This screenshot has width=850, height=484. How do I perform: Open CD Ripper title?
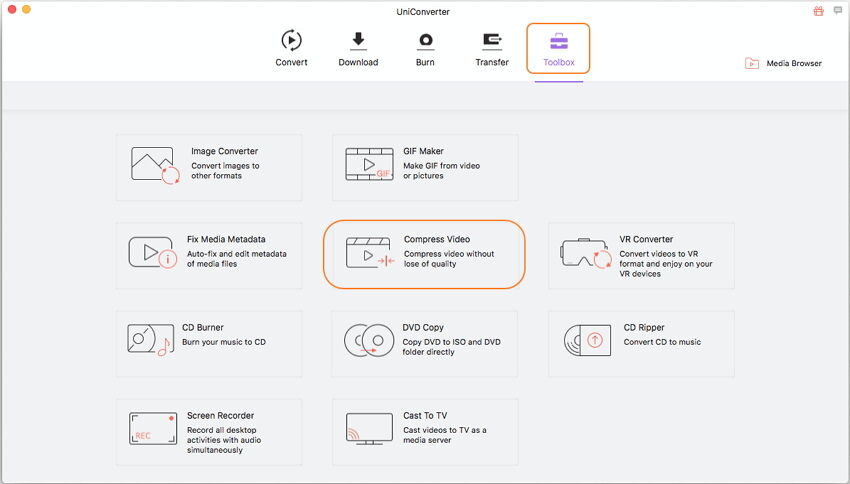644,327
